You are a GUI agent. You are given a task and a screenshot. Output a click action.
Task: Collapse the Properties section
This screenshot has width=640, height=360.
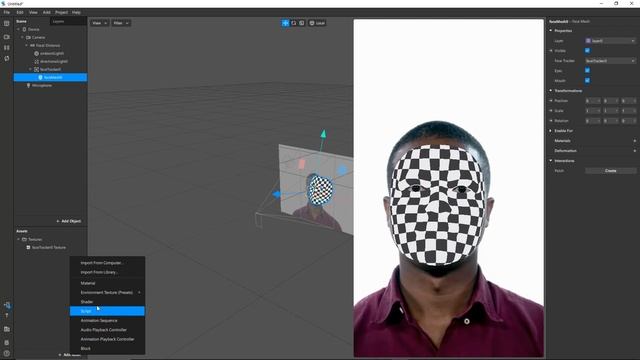551,31
